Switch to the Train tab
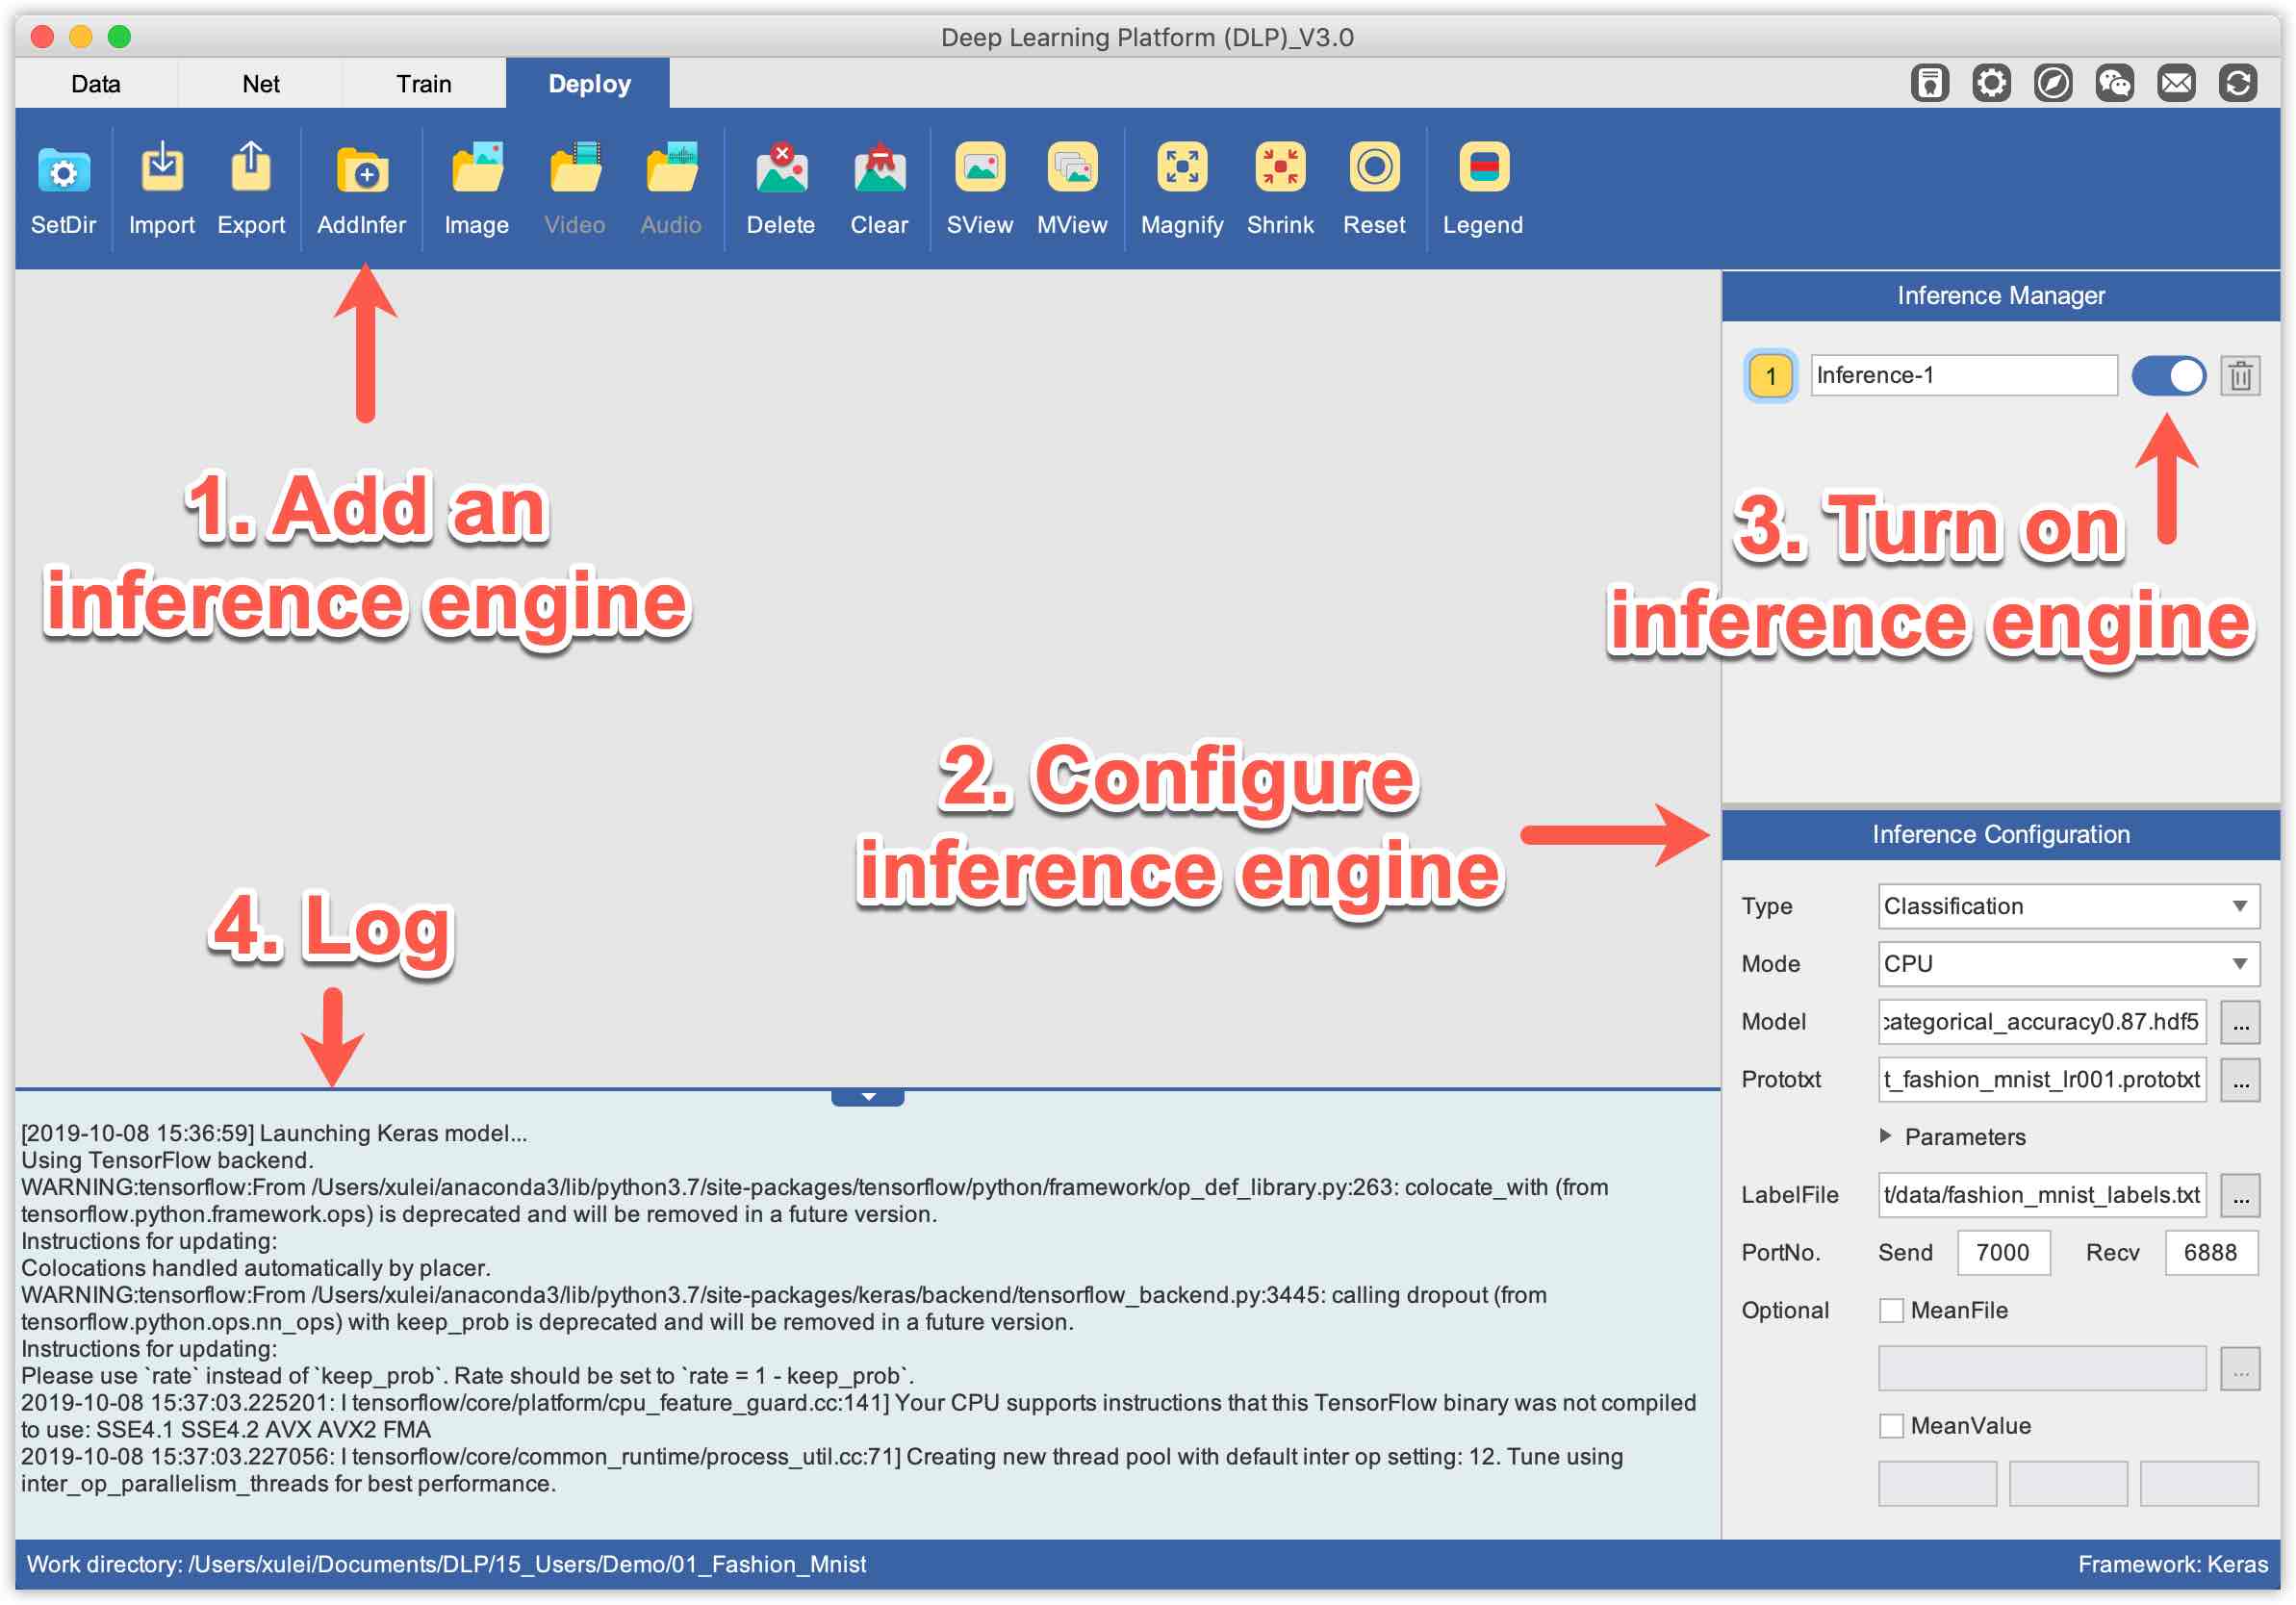Image resolution: width=2296 pixels, height=1605 pixels. tap(423, 84)
